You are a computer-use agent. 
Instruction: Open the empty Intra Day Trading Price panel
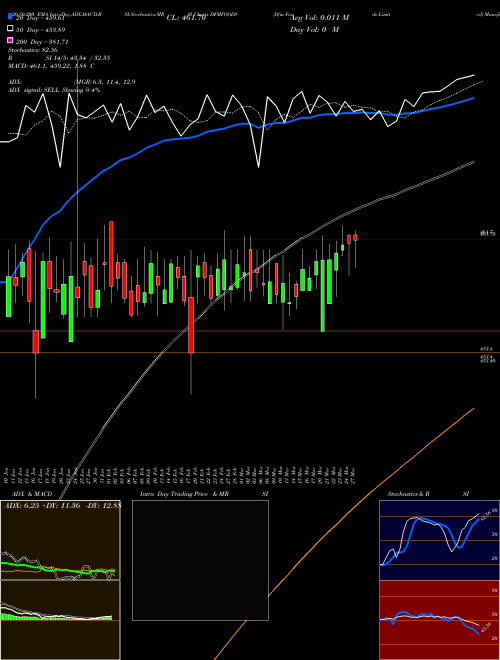(x=200, y=560)
